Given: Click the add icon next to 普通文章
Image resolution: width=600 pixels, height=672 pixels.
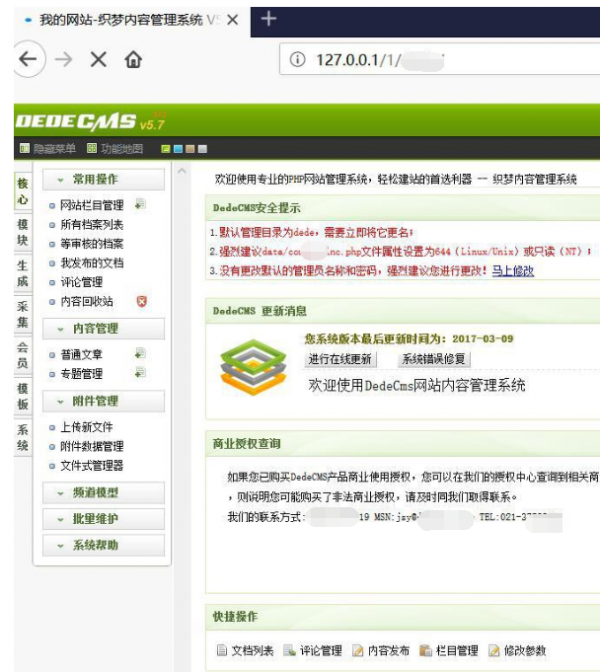Looking at the screenshot, I should click(140, 354).
